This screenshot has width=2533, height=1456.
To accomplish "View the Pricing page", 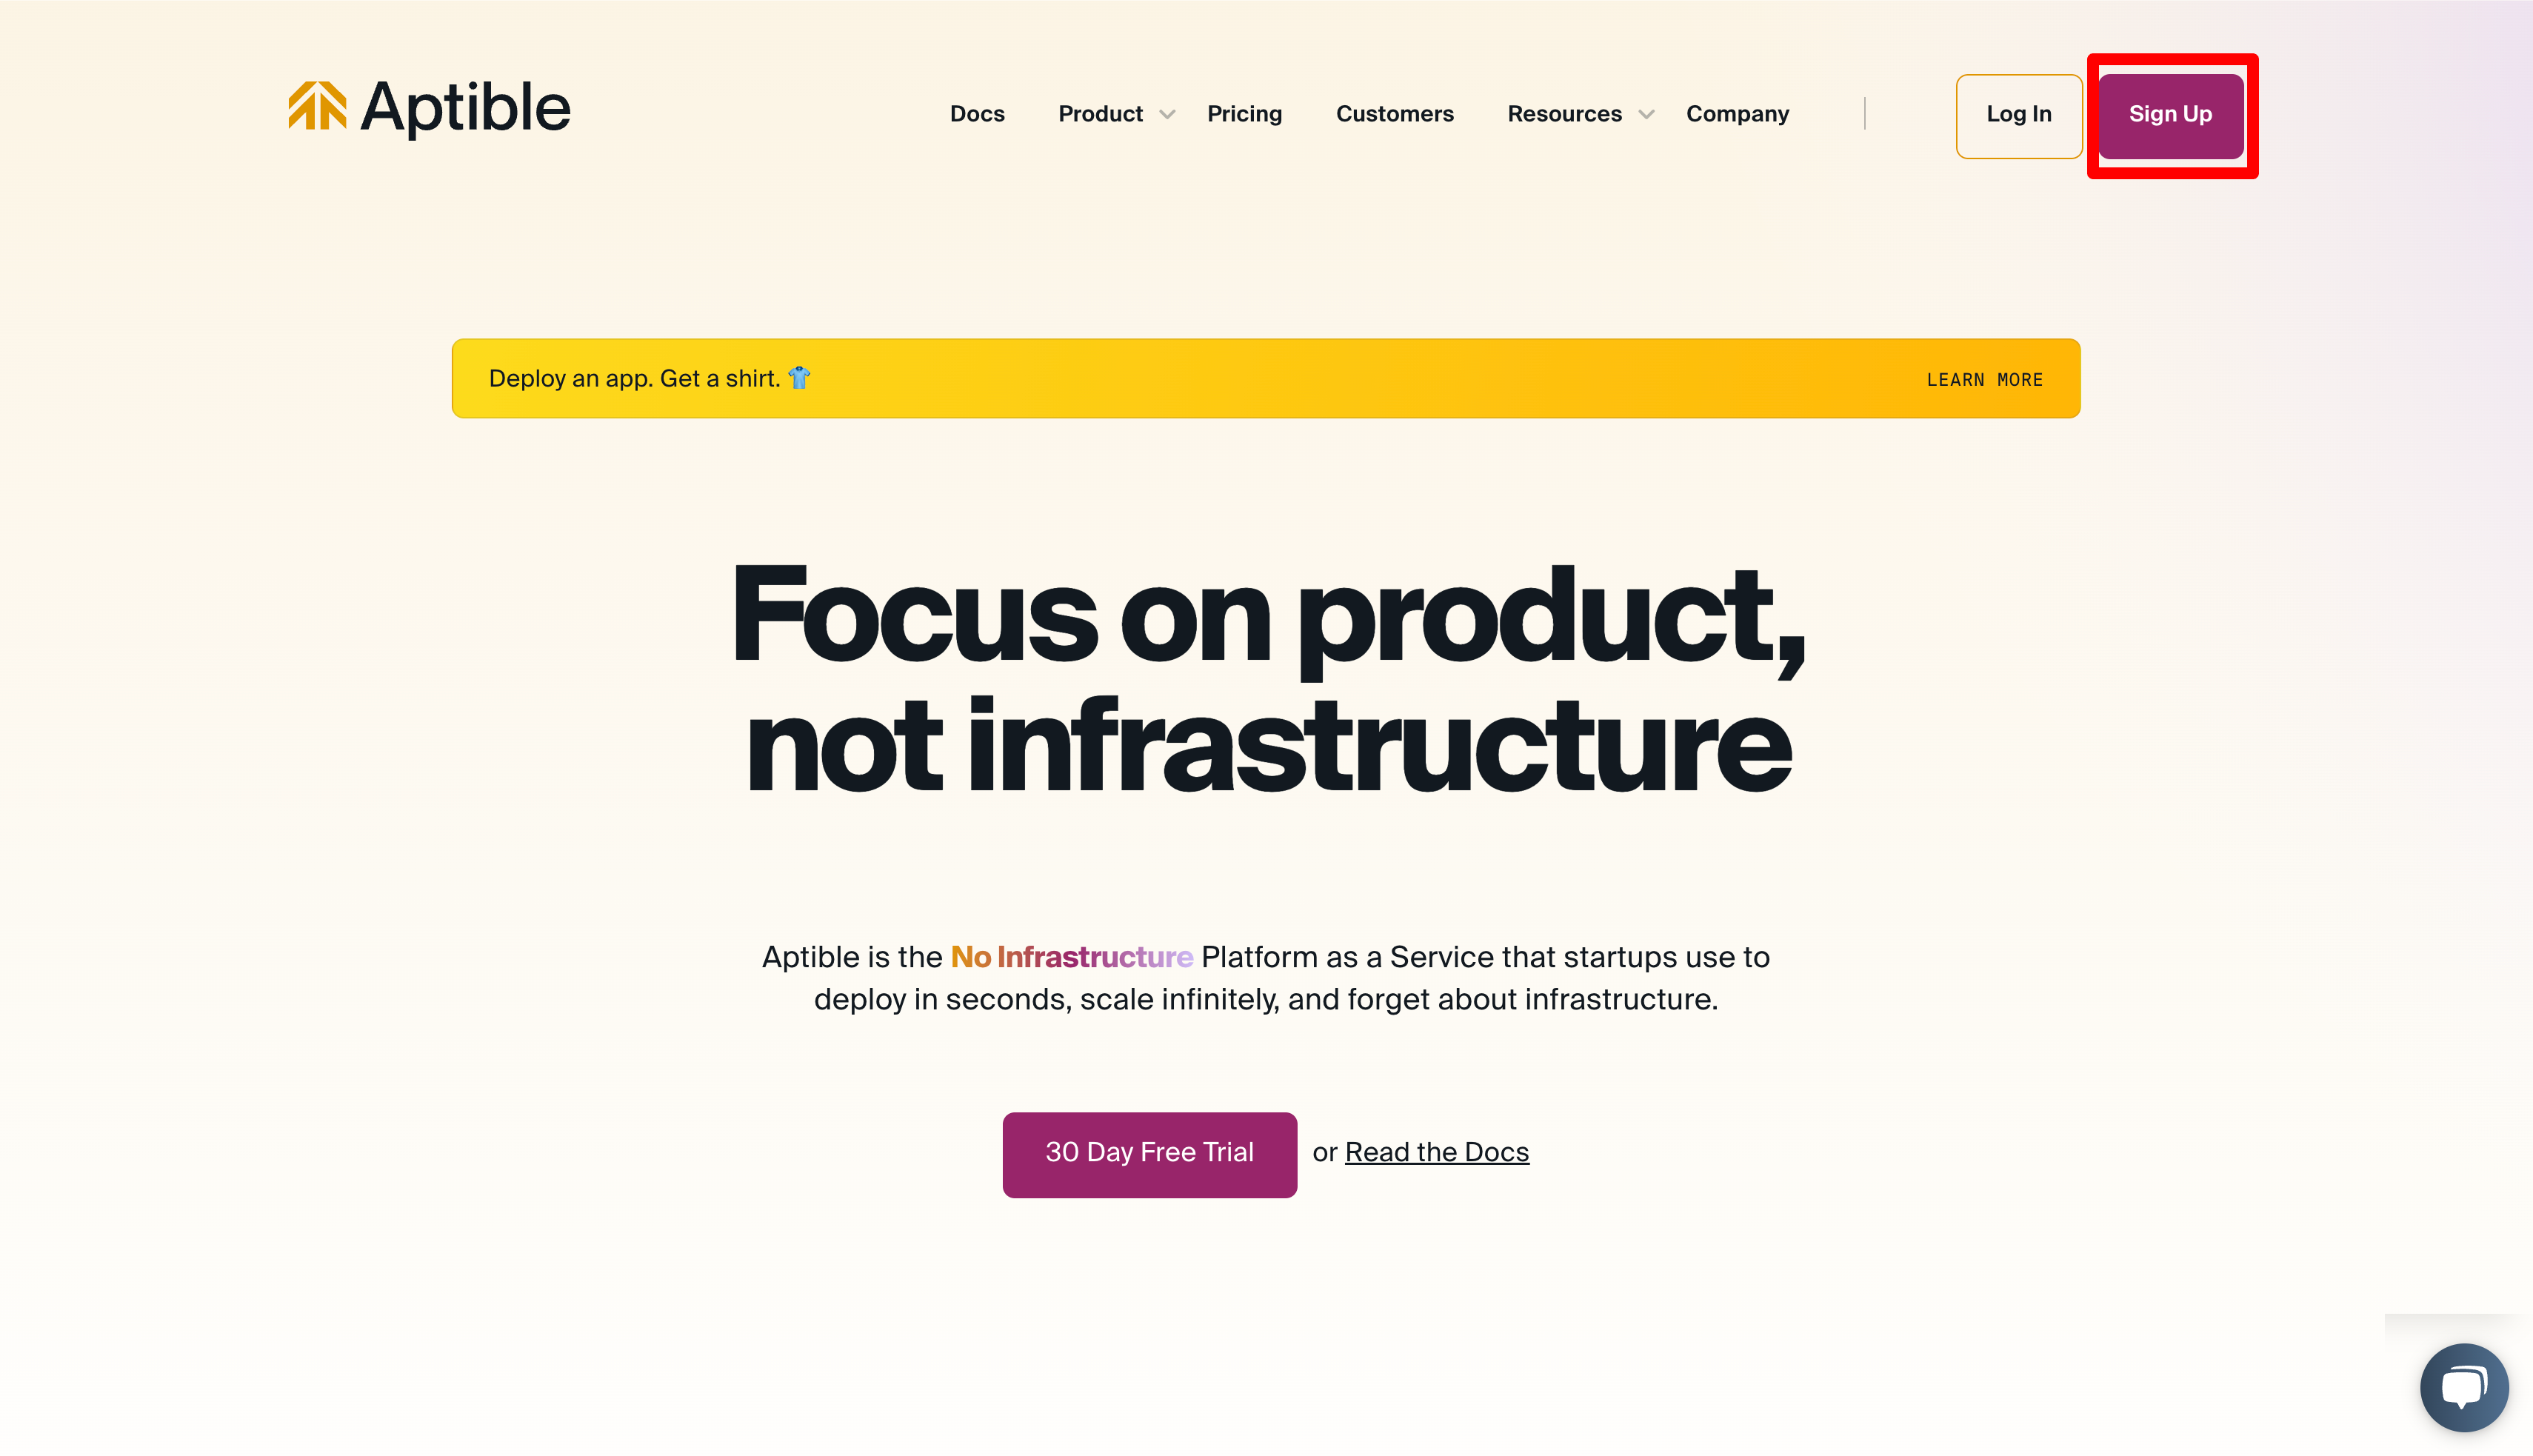I will click(x=1245, y=114).
